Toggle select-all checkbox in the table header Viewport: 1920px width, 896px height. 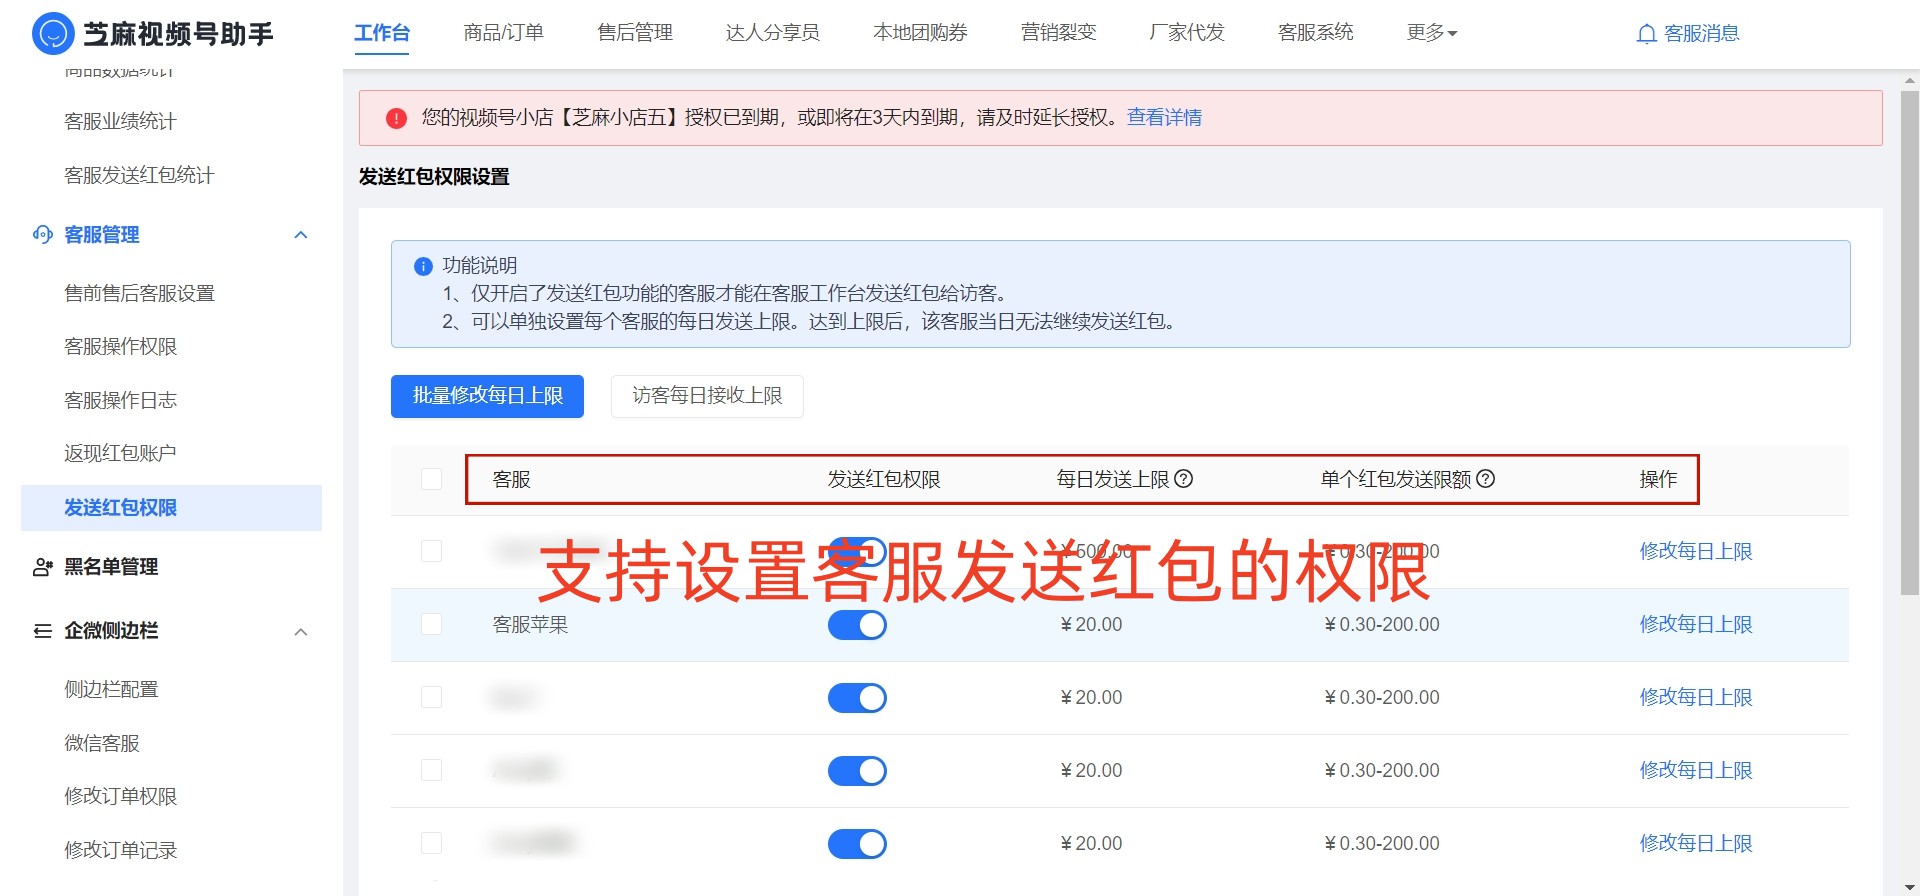click(x=432, y=479)
